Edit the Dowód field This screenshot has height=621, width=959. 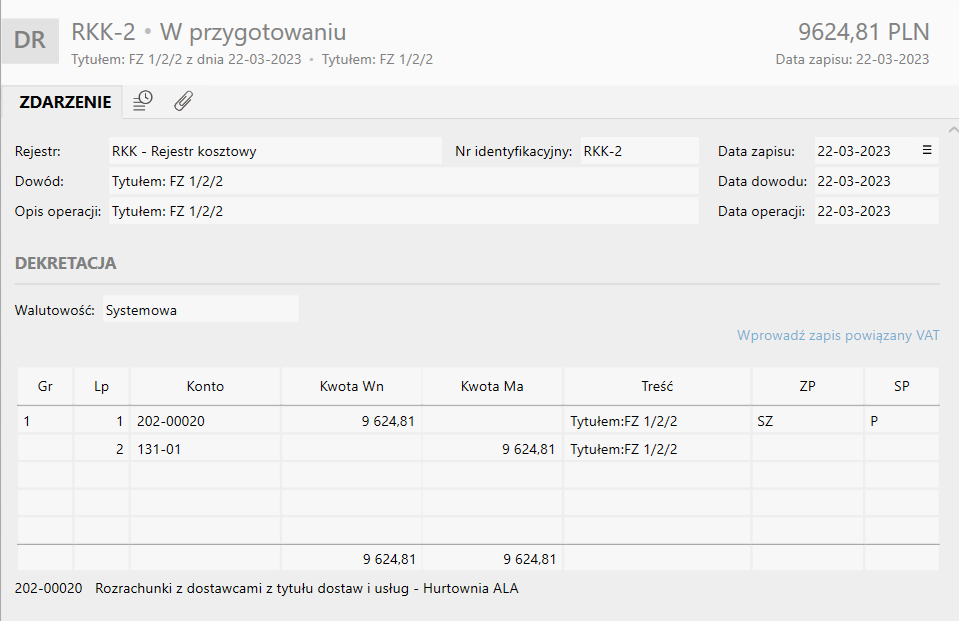[404, 181]
